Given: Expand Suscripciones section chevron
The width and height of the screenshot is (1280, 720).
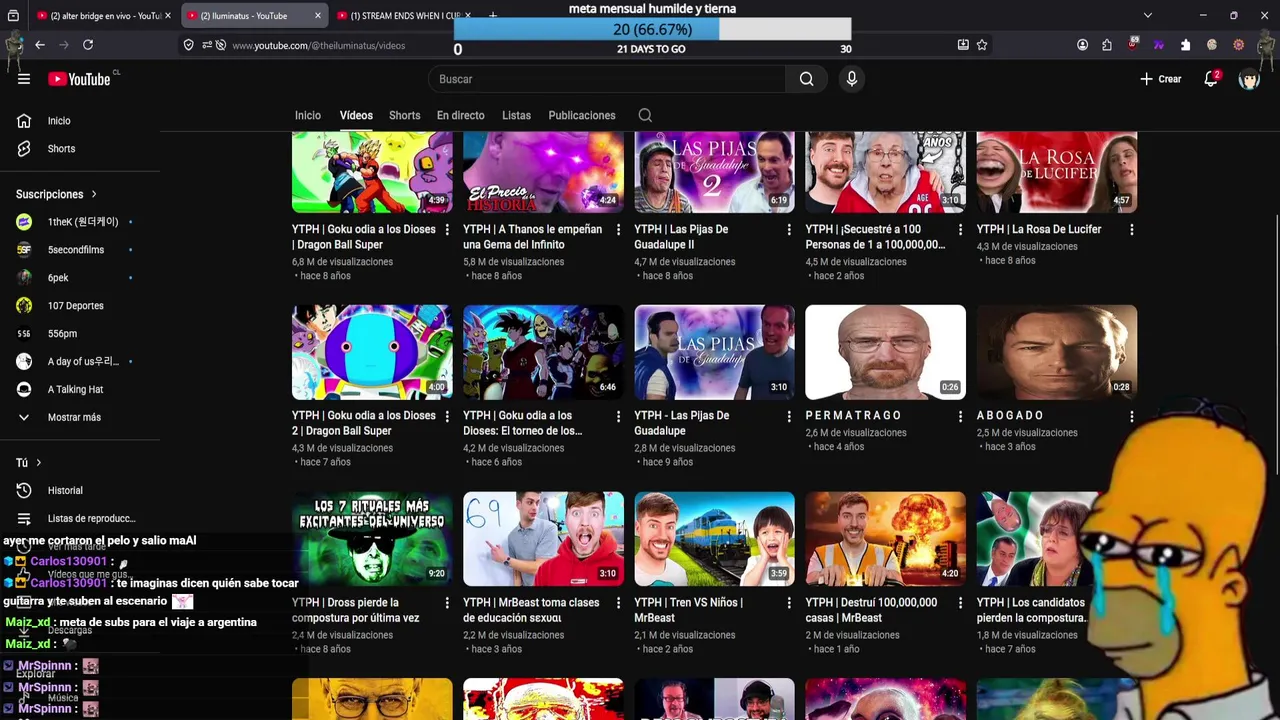Looking at the screenshot, I should [94, 194].
